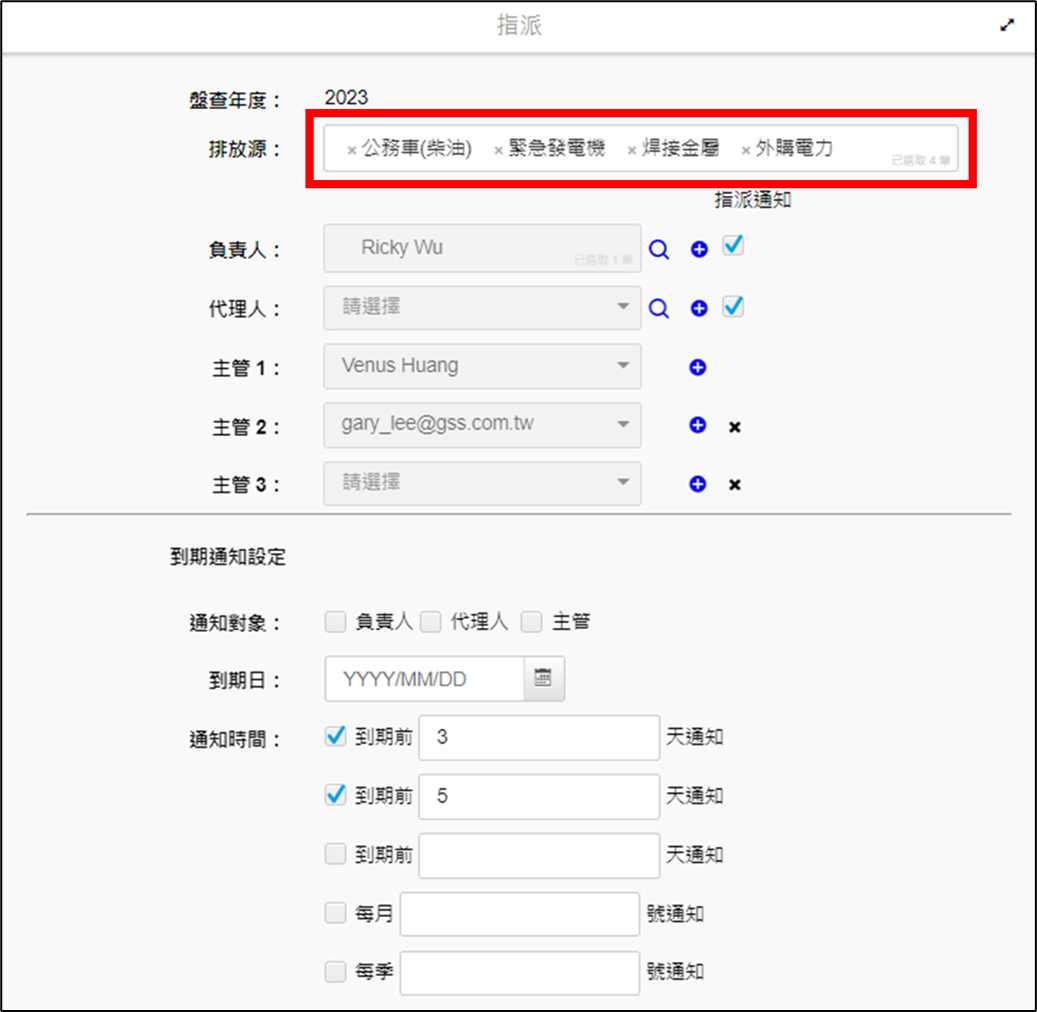The height and width of the screenshot is (1012, 1037).
Task: Tick the 每月 notification checkbox
Action: [x=335, y=914]
